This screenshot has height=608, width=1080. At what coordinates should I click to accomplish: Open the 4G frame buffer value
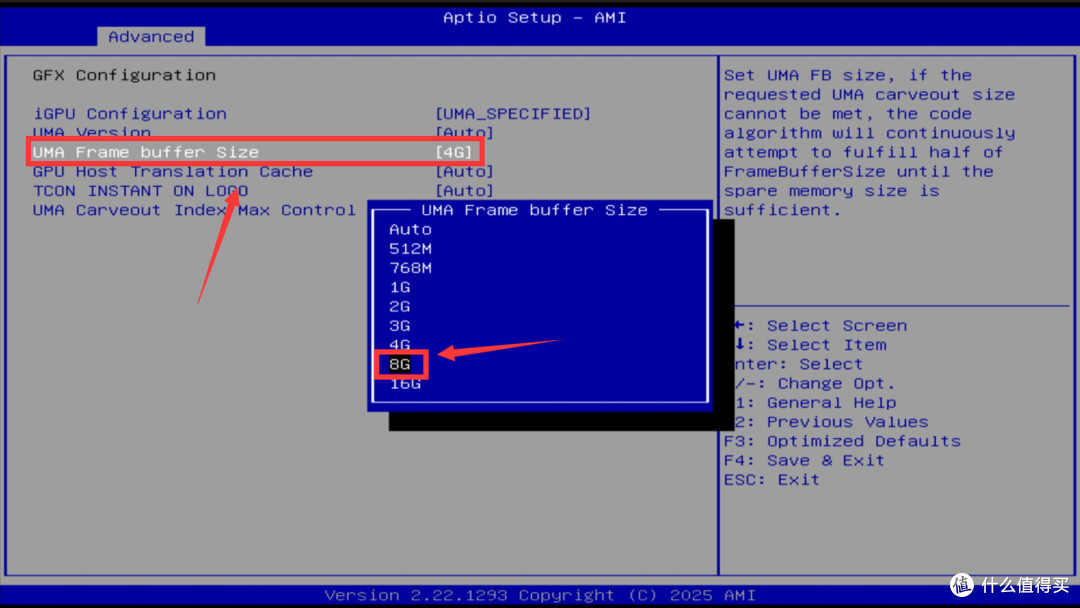point(454,152)
